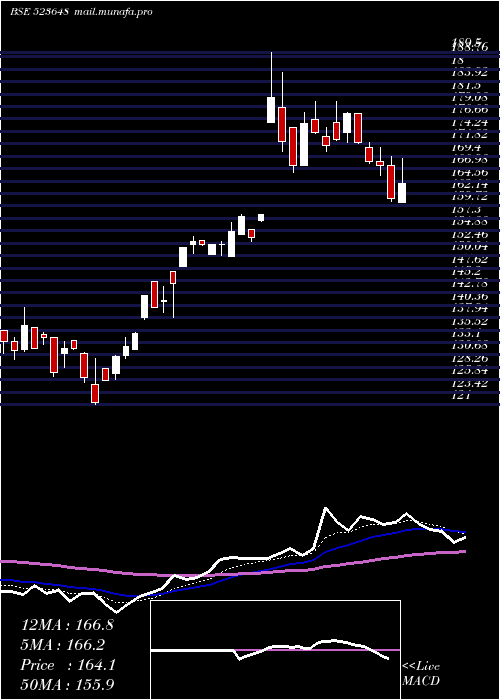Select the "12MA : 166.8" legend value
The image size is (500, 700).
pyautogui.click(x=67, y=625)
